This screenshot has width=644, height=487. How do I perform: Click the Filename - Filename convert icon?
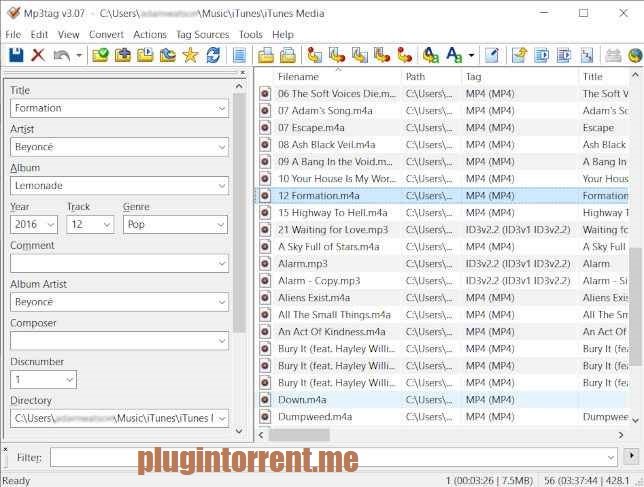360,55
